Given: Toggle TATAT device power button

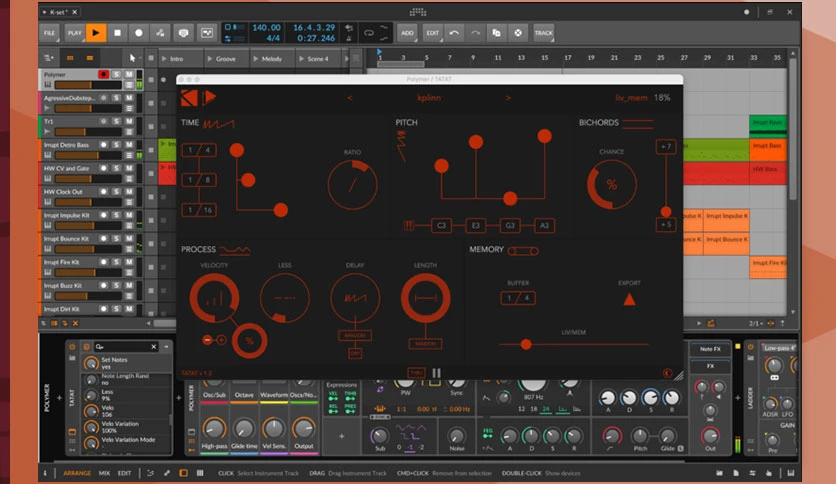Looking at the screenshot, I should pos(73,346).
